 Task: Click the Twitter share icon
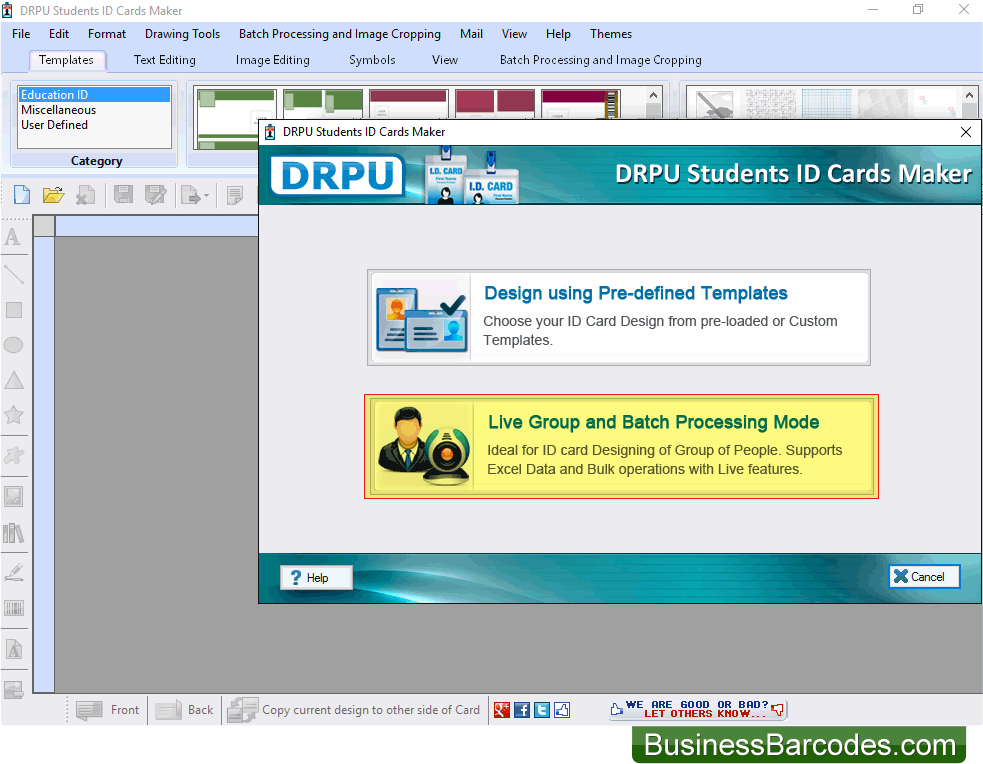click(542, 710)
